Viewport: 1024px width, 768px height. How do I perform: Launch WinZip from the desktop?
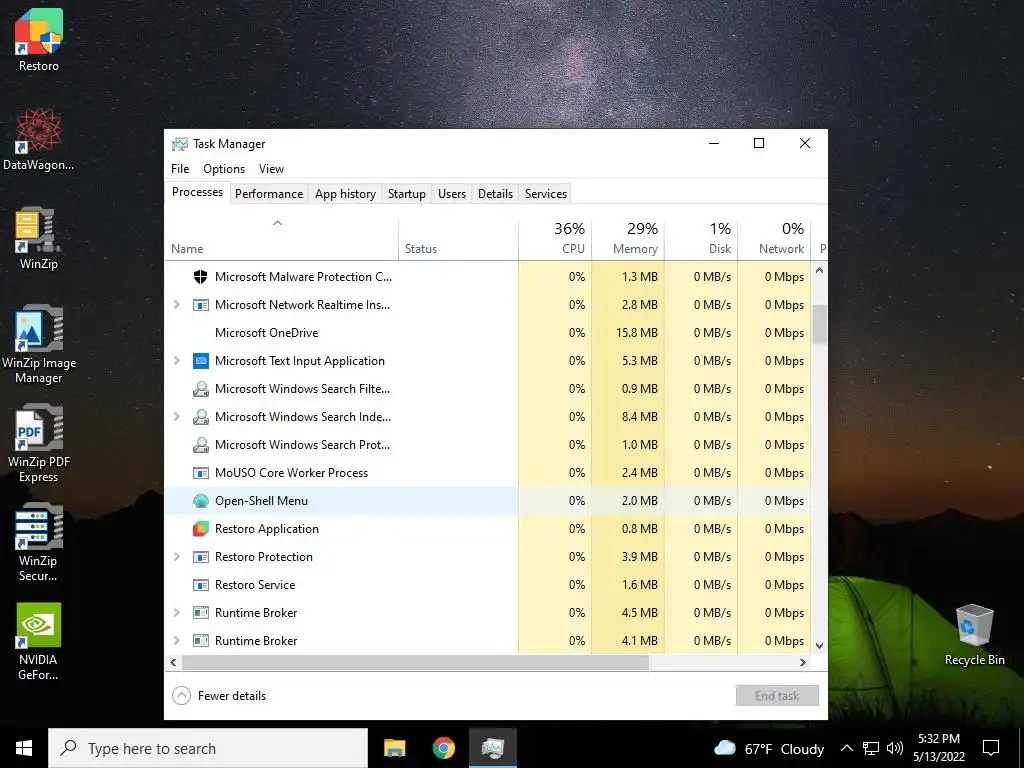pyautogui.click(x=39, y=238)
